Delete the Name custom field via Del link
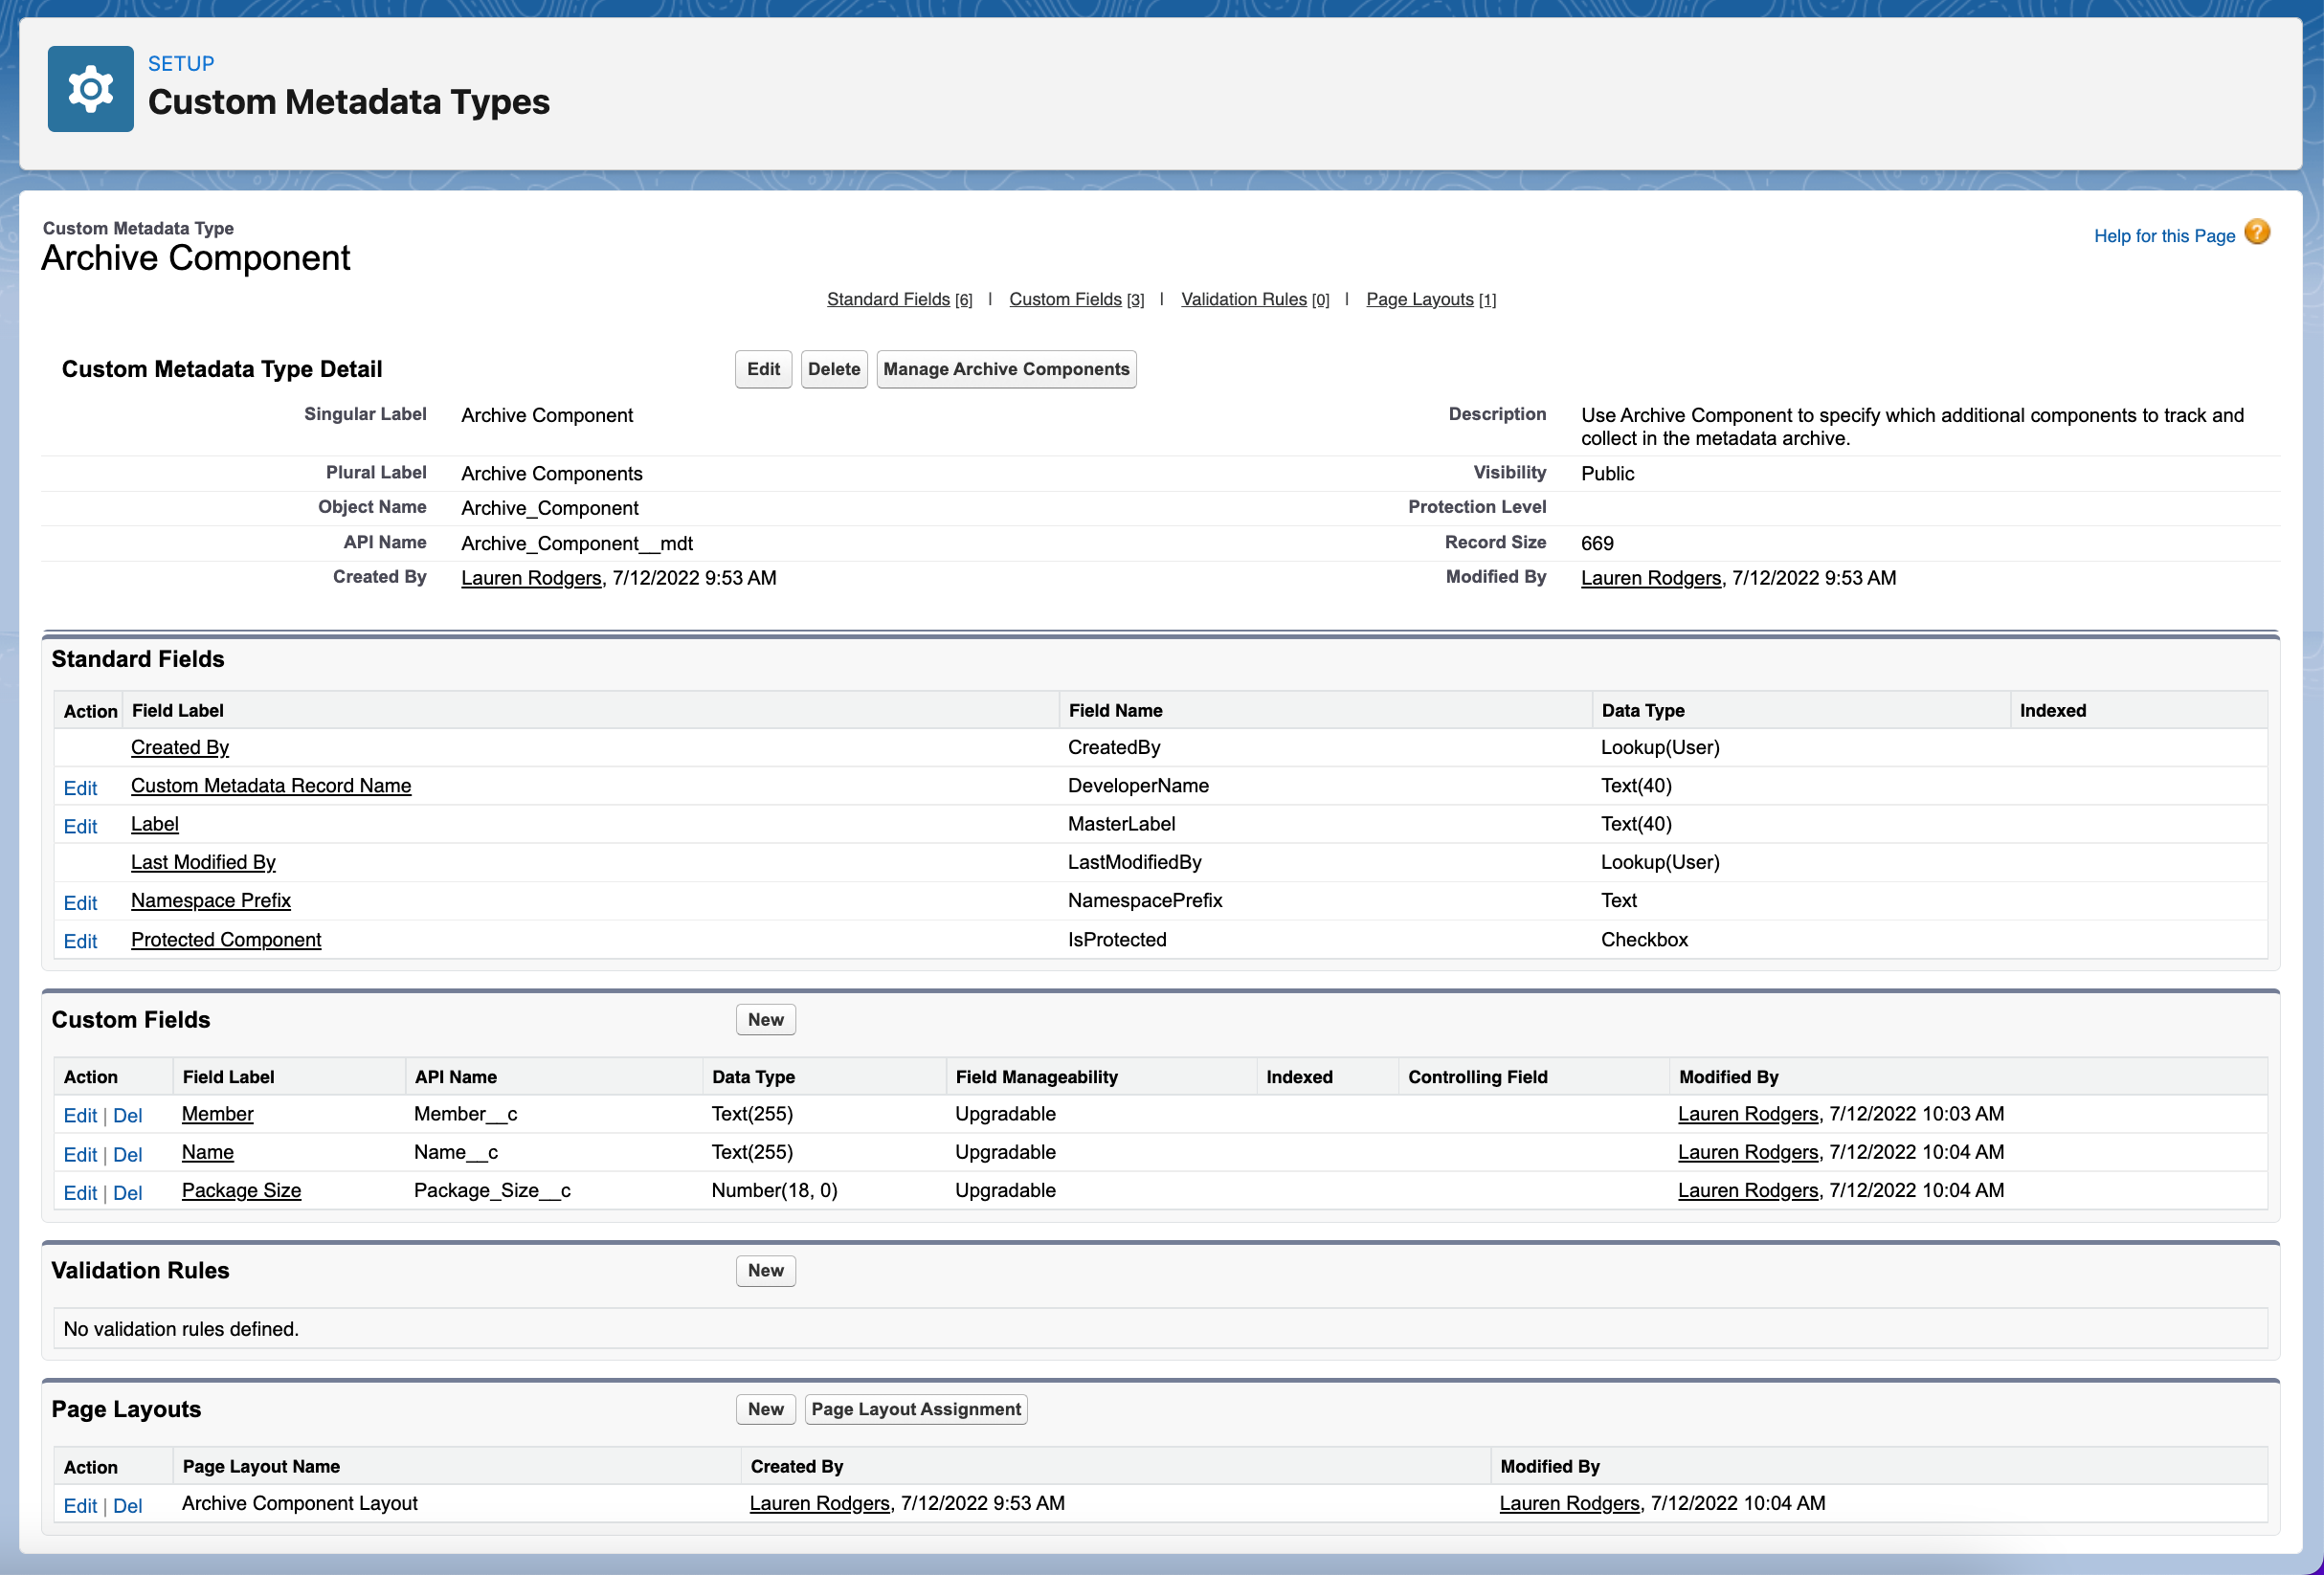Image resolution: width=2324 pixels, height=1575 pixels. click(128, 1153)
